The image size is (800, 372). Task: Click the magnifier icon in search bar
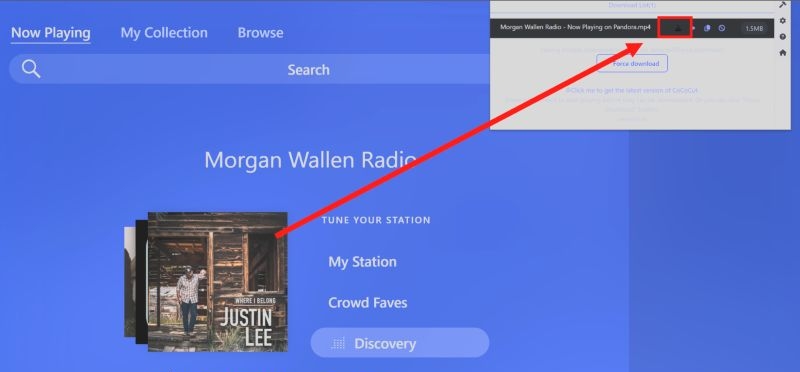coord(31,69)
